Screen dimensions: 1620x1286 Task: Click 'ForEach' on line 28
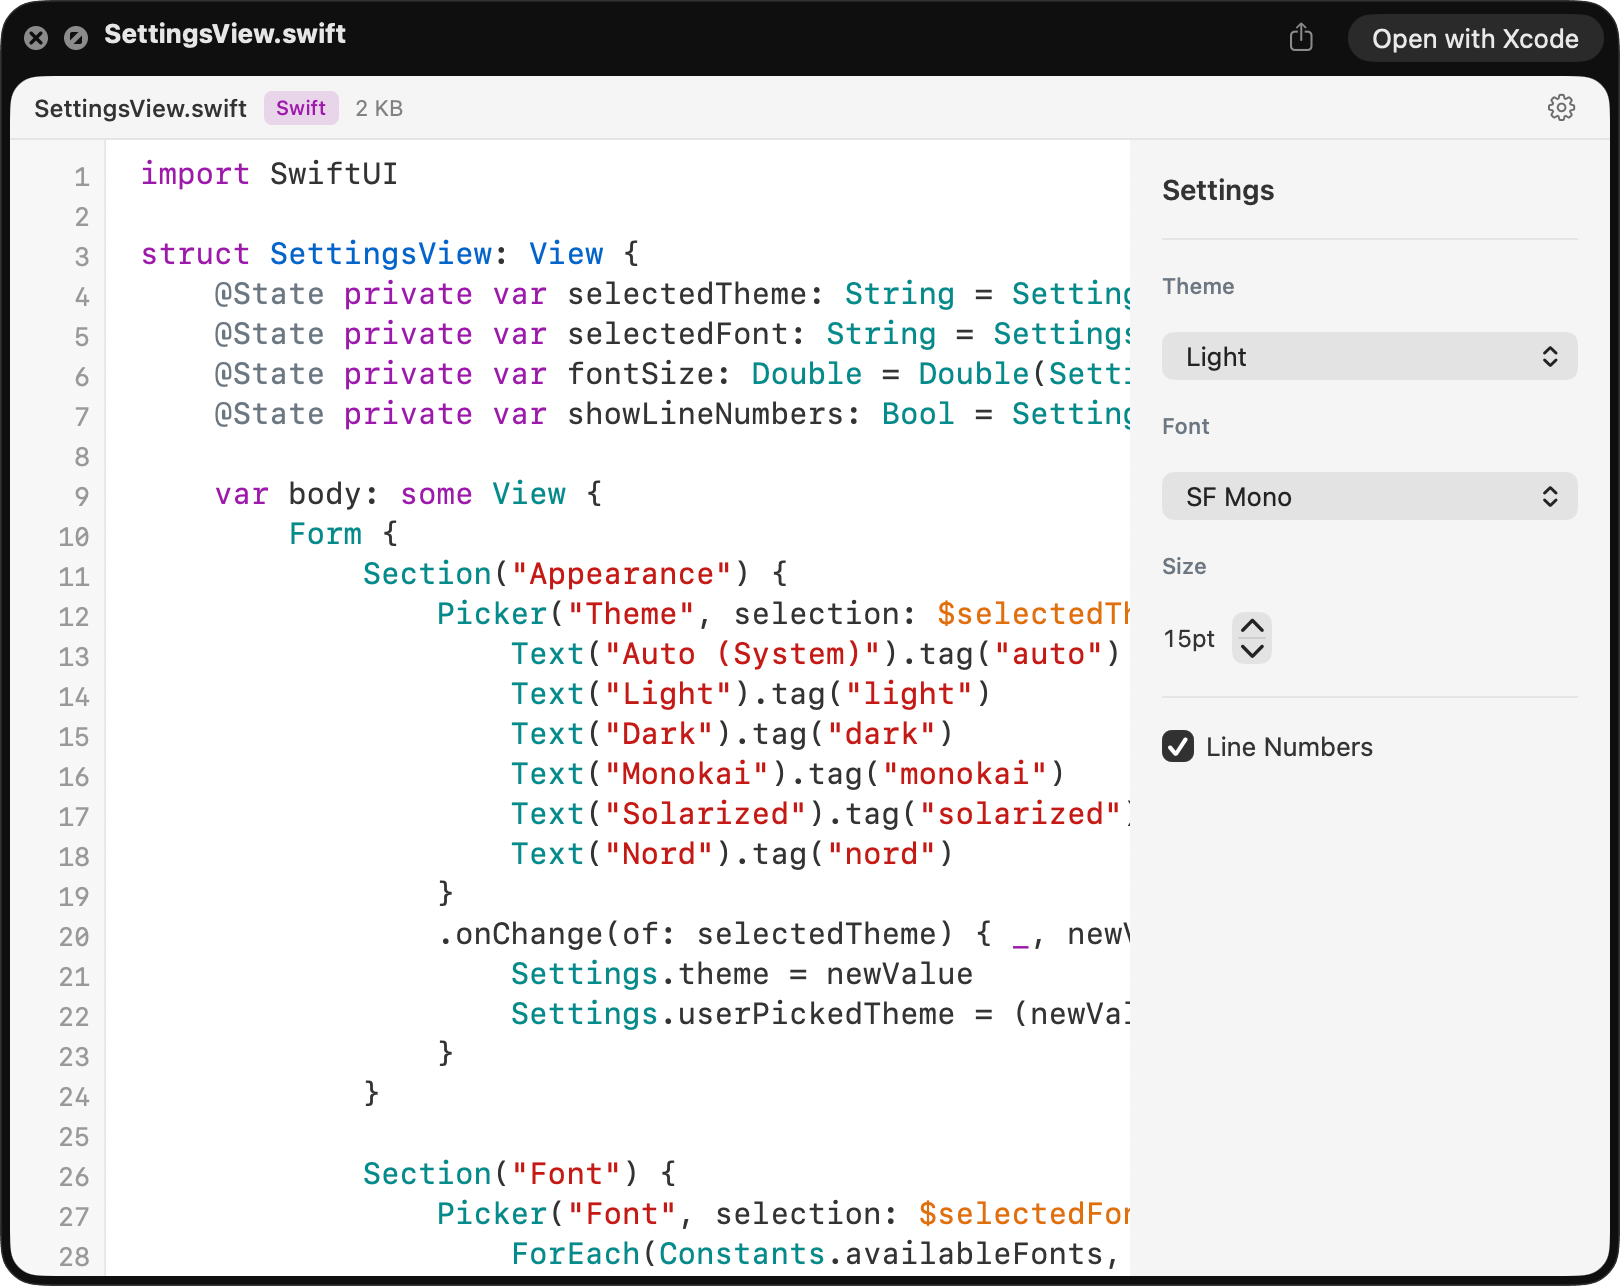click(575, 1254)
